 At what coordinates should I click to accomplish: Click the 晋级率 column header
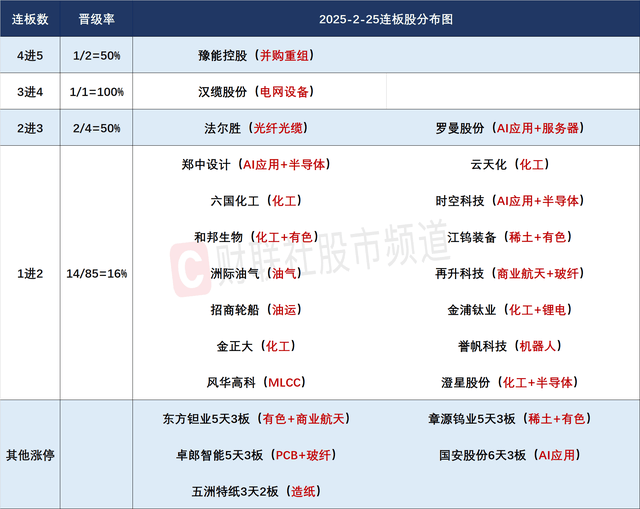pos(97,19)
